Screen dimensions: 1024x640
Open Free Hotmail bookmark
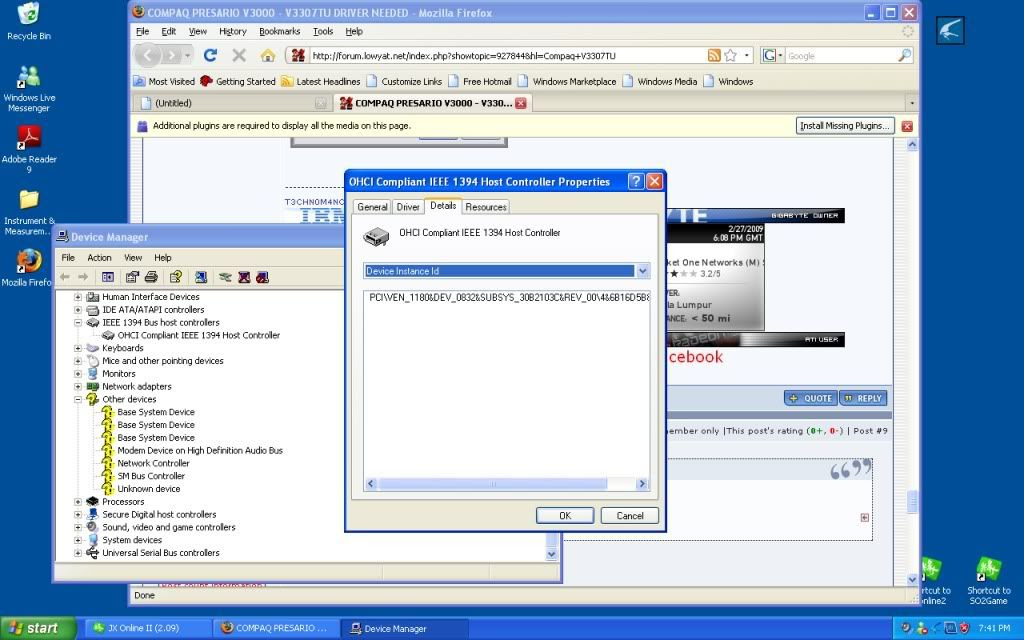(x=480, y=82)
